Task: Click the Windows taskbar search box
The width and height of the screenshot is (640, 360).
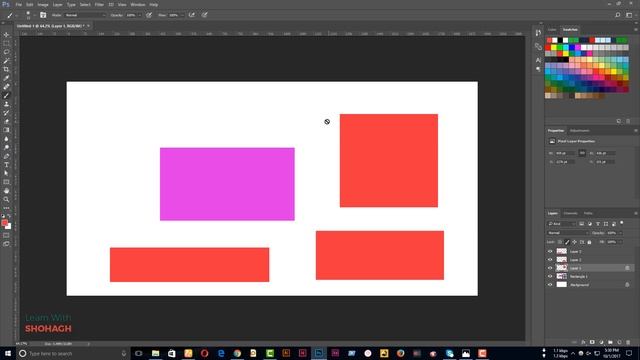Action: [73, 353]
